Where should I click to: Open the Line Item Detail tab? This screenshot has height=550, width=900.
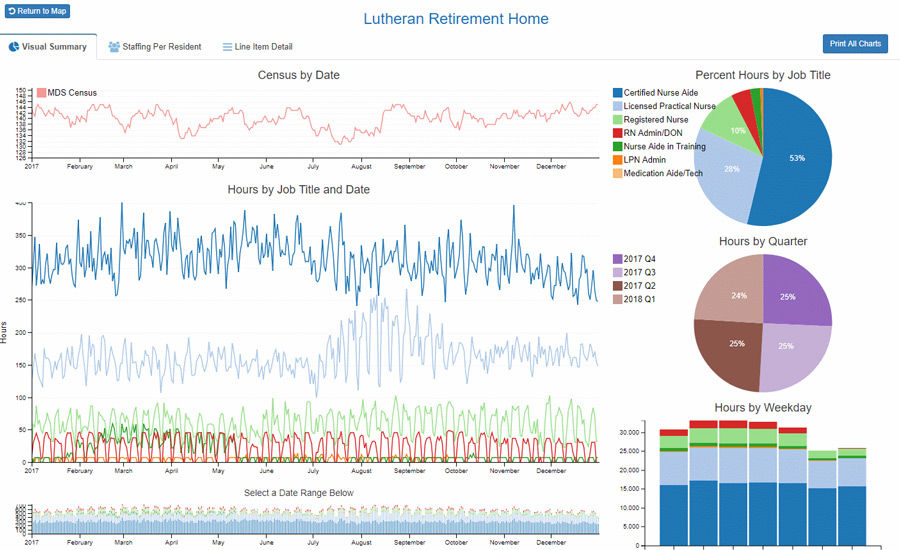(258, 47)
